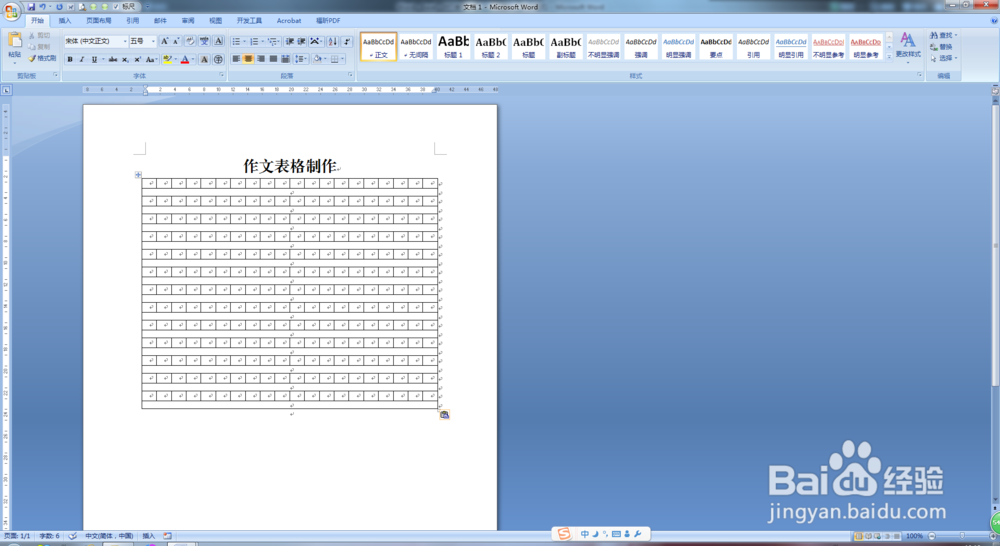1000x546 pixels.
Task: Increase paragraph indent
Action: 302,41
